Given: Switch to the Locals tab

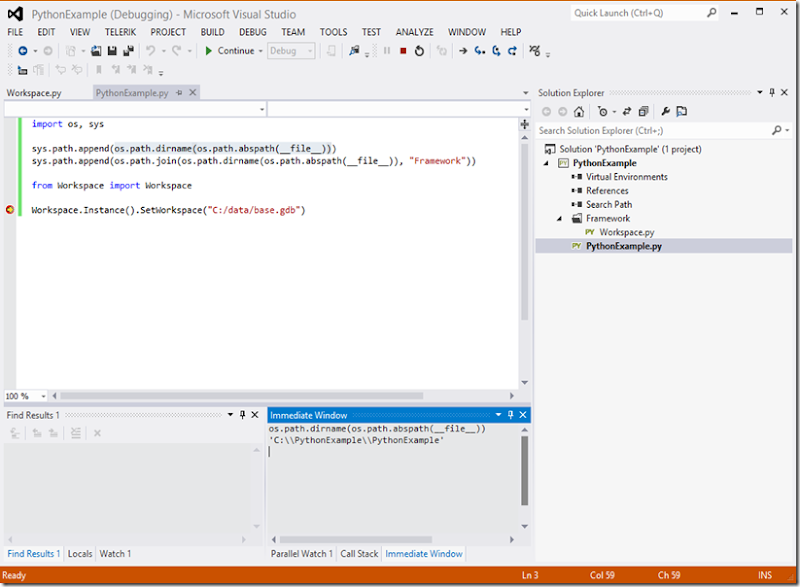Looking at the screenshot, I should 80,553.
